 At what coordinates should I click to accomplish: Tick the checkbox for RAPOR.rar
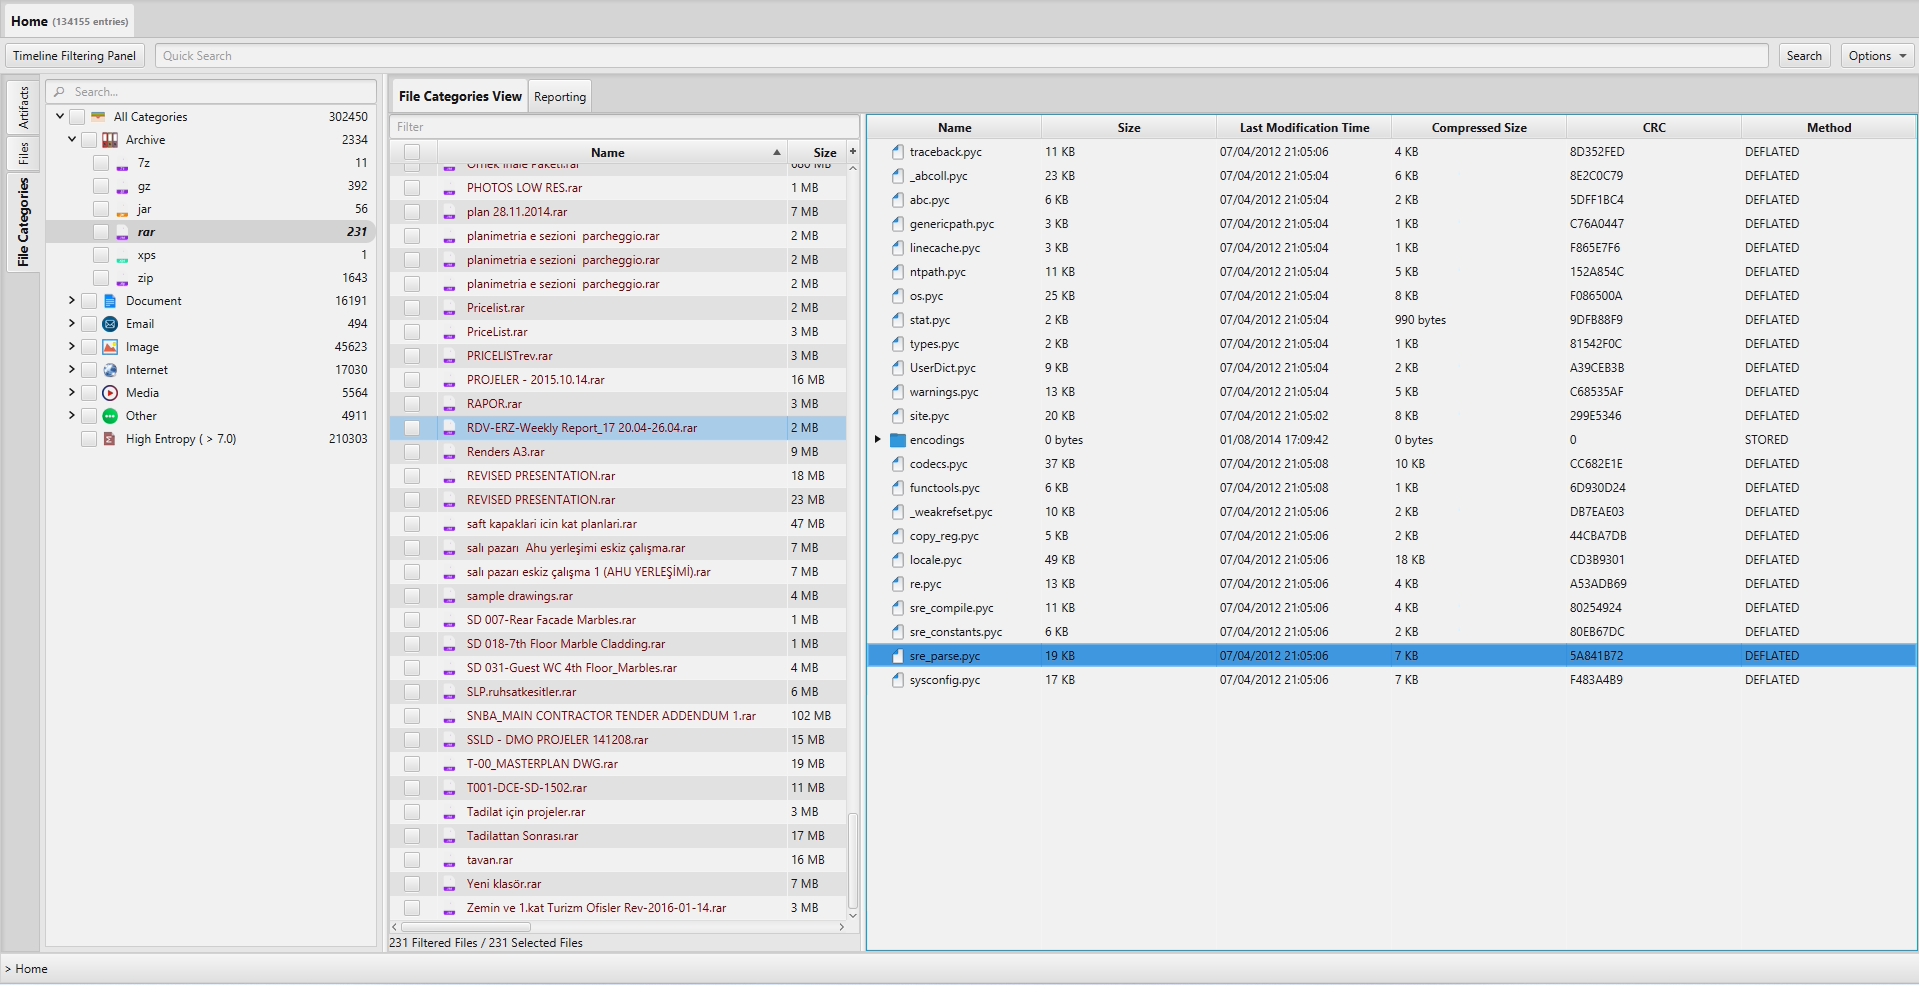pyautogui.click(x=412, y=403)
